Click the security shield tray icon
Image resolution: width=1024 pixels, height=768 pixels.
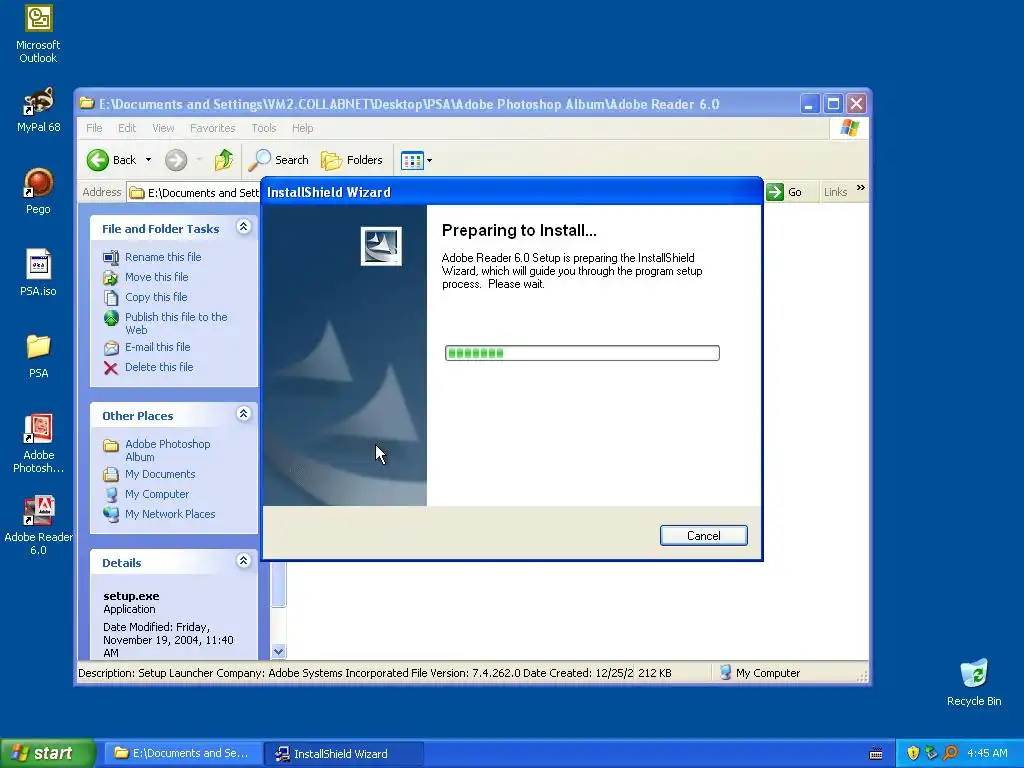tap(913, 754)
